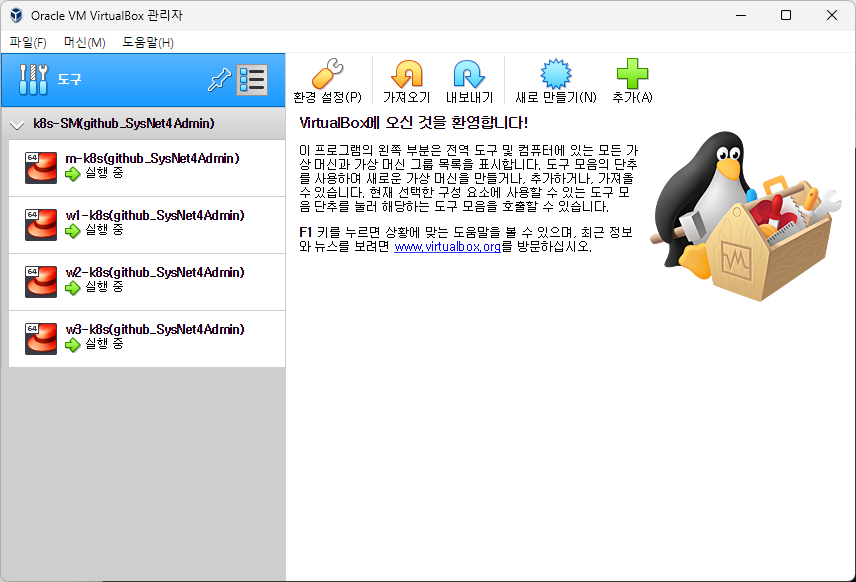Screen dimensions: 856x582
Task: Visit the www.virtualbox.org link
Action: [447, 247]
